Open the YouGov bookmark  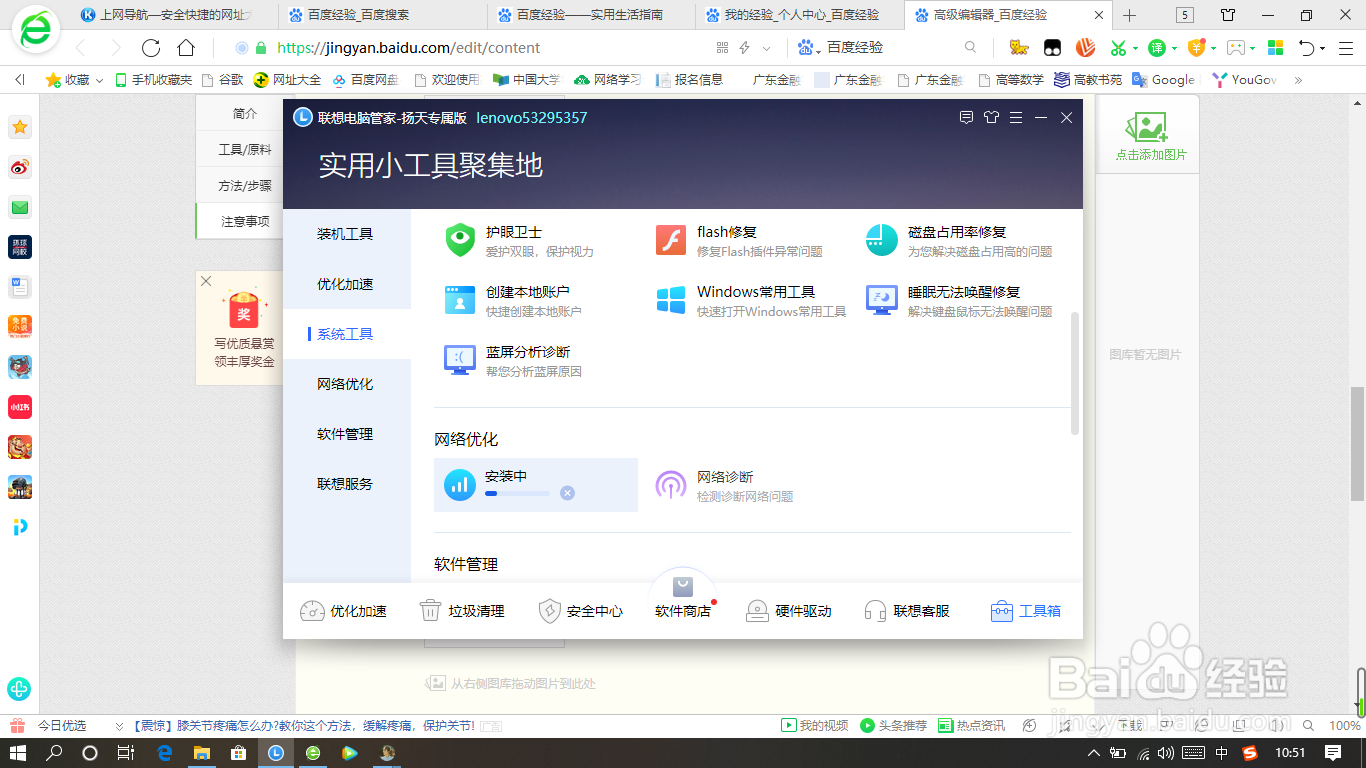click(x=1244, y=80)
